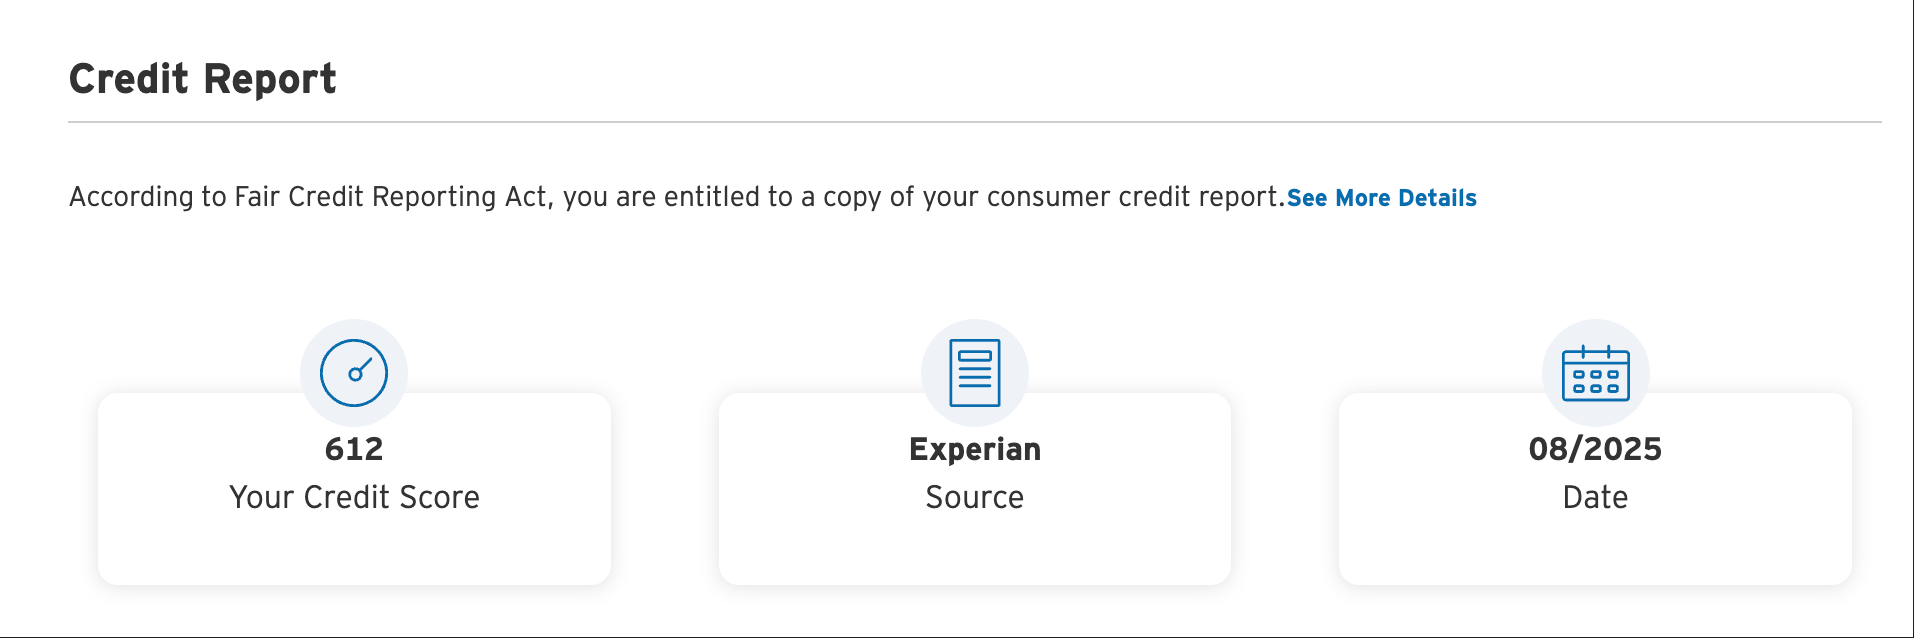Click the circular background behind calendar icon
Image resolution: width=1914 pixels, height=638 pixels.
tap(1596, 373)
